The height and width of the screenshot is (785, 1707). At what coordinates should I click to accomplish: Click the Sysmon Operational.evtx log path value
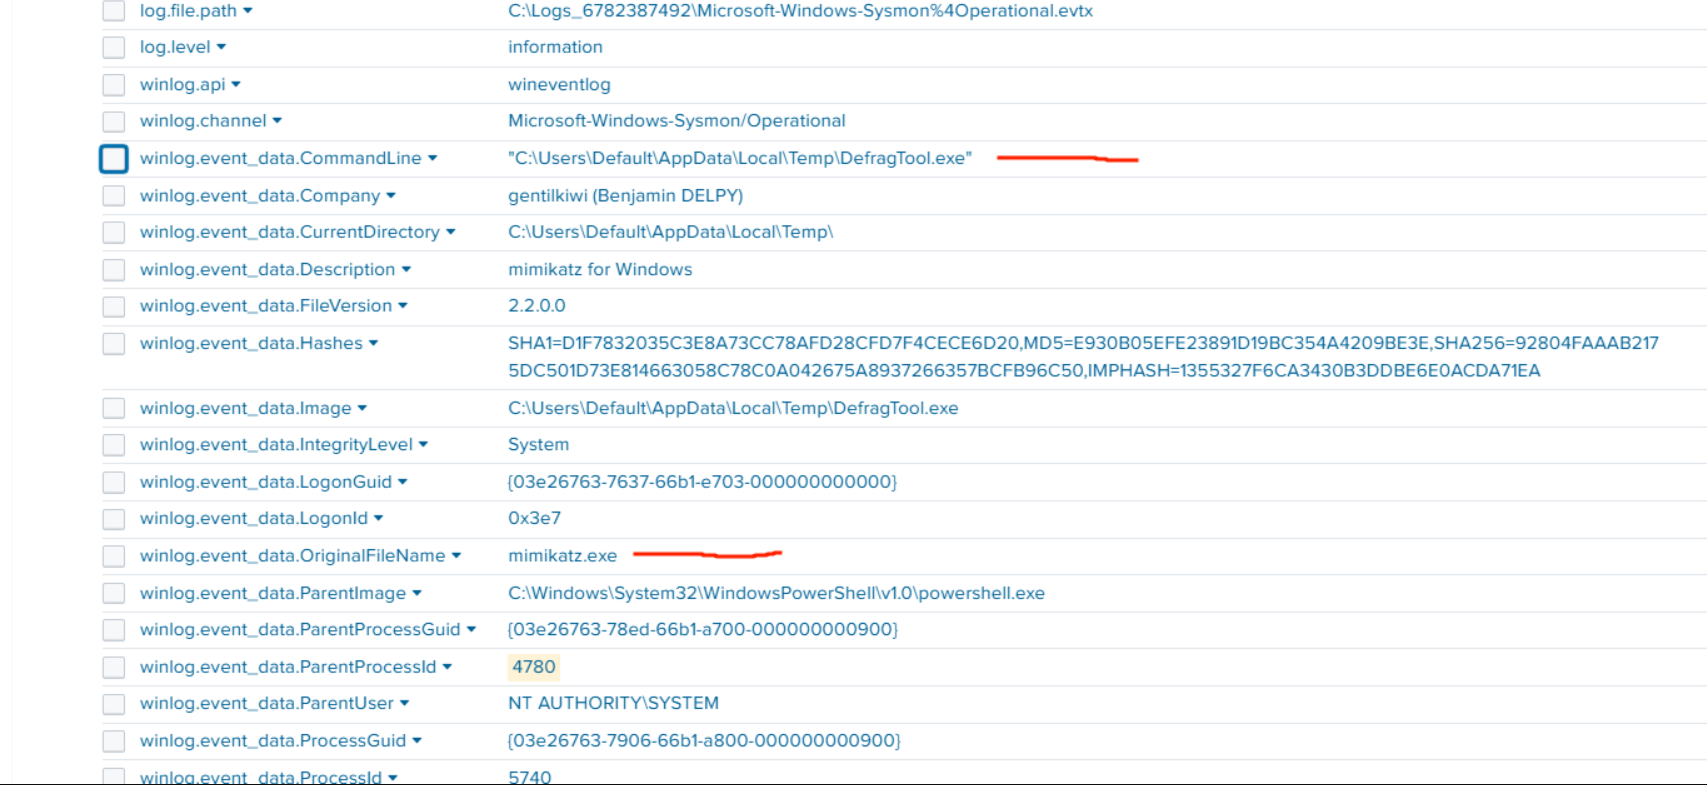pyautogui.click(x=800, y=11)
